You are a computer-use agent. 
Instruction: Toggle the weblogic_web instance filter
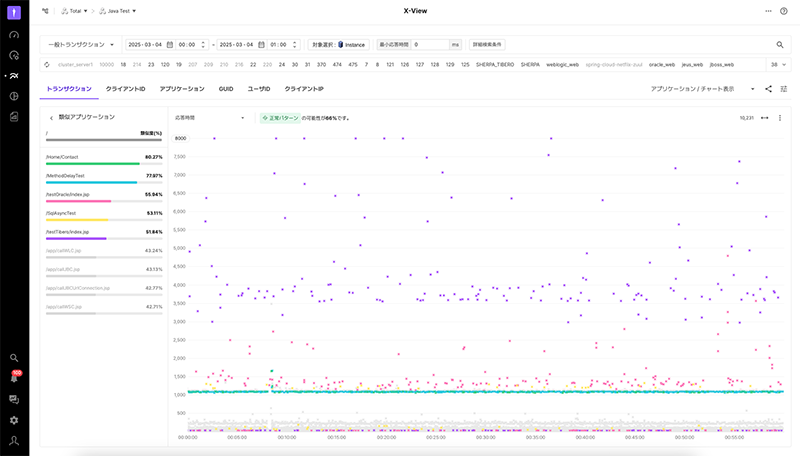point(564,64)
